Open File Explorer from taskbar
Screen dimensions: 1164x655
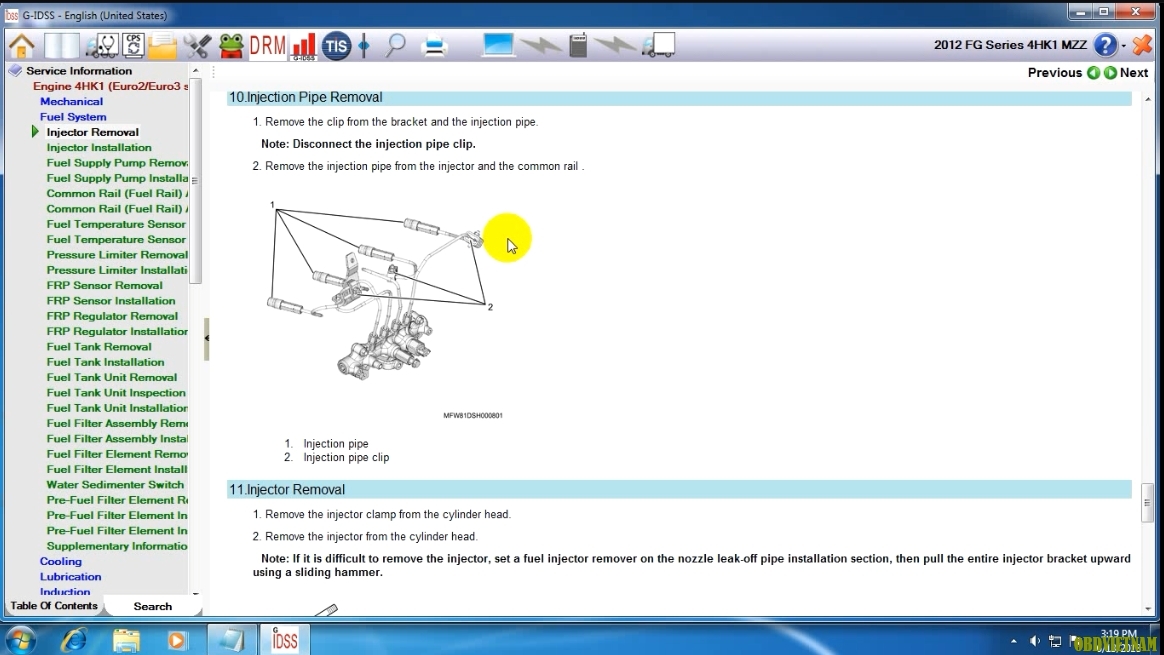point(126,640)
